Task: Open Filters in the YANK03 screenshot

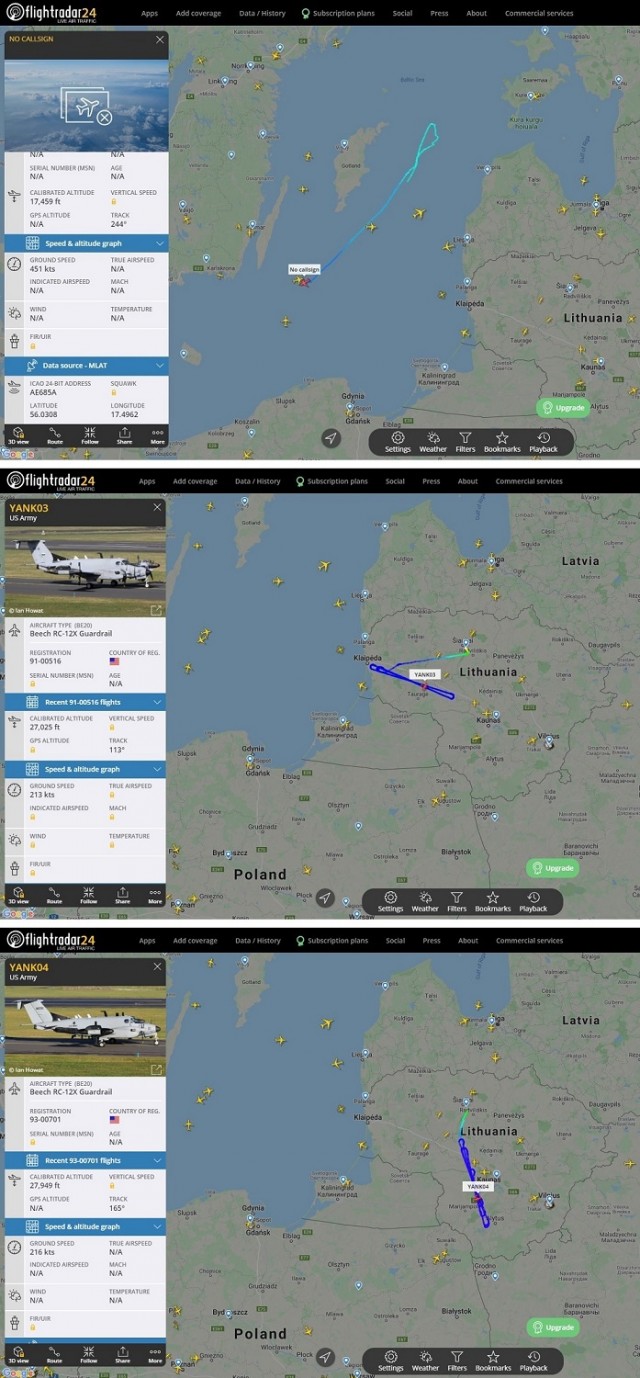Action: [x=457, y=902]
